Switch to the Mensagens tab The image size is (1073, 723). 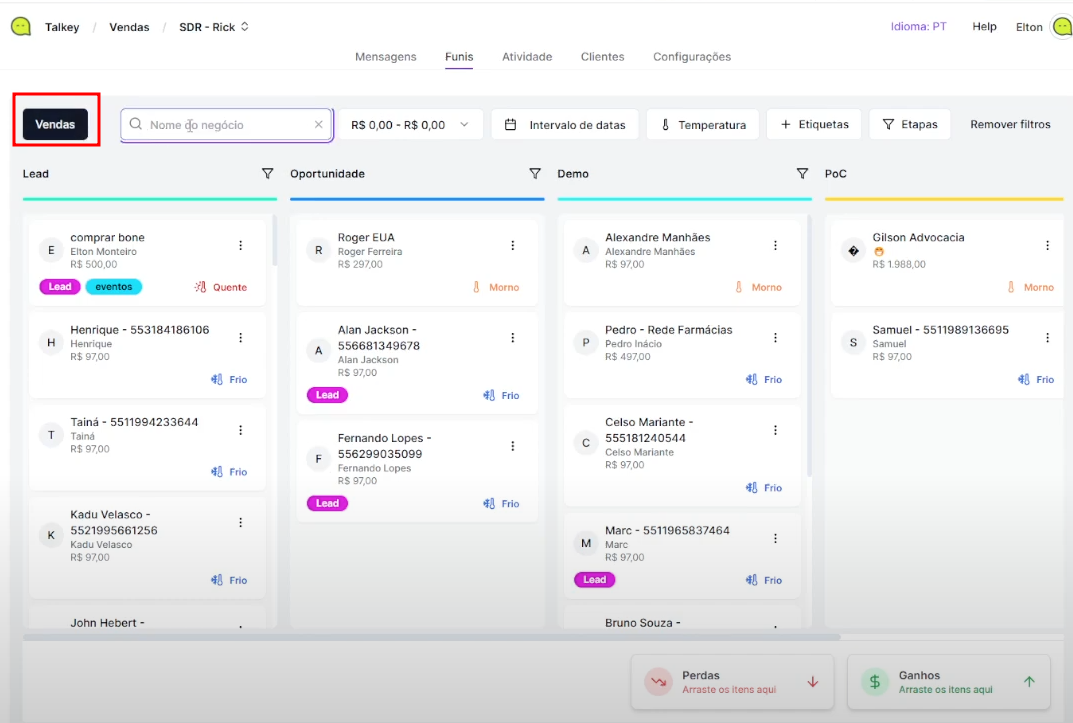(385, 57)
